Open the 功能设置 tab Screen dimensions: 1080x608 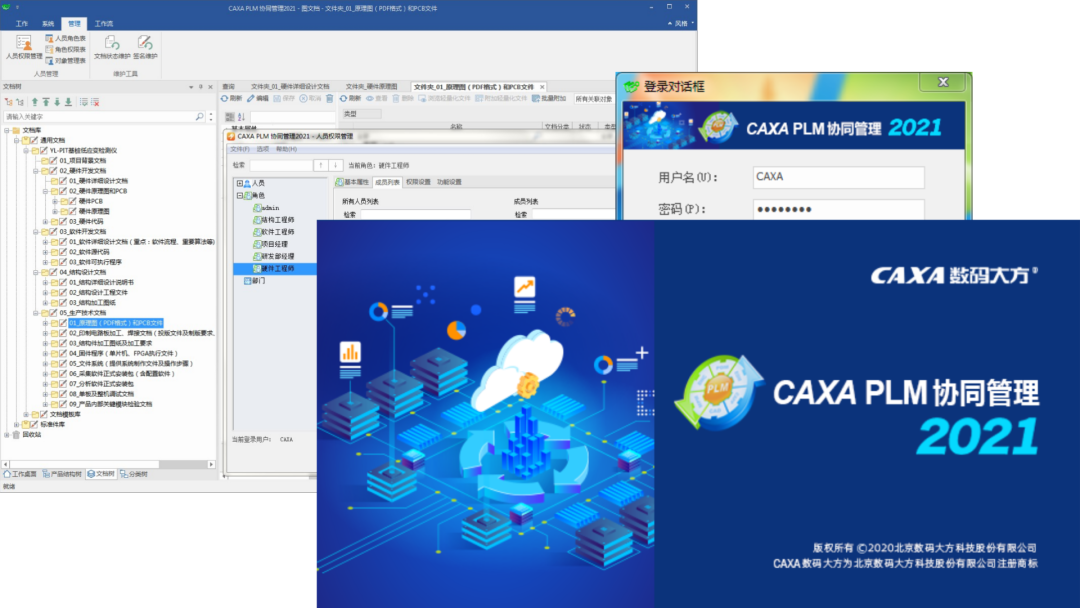coord(449,182)
